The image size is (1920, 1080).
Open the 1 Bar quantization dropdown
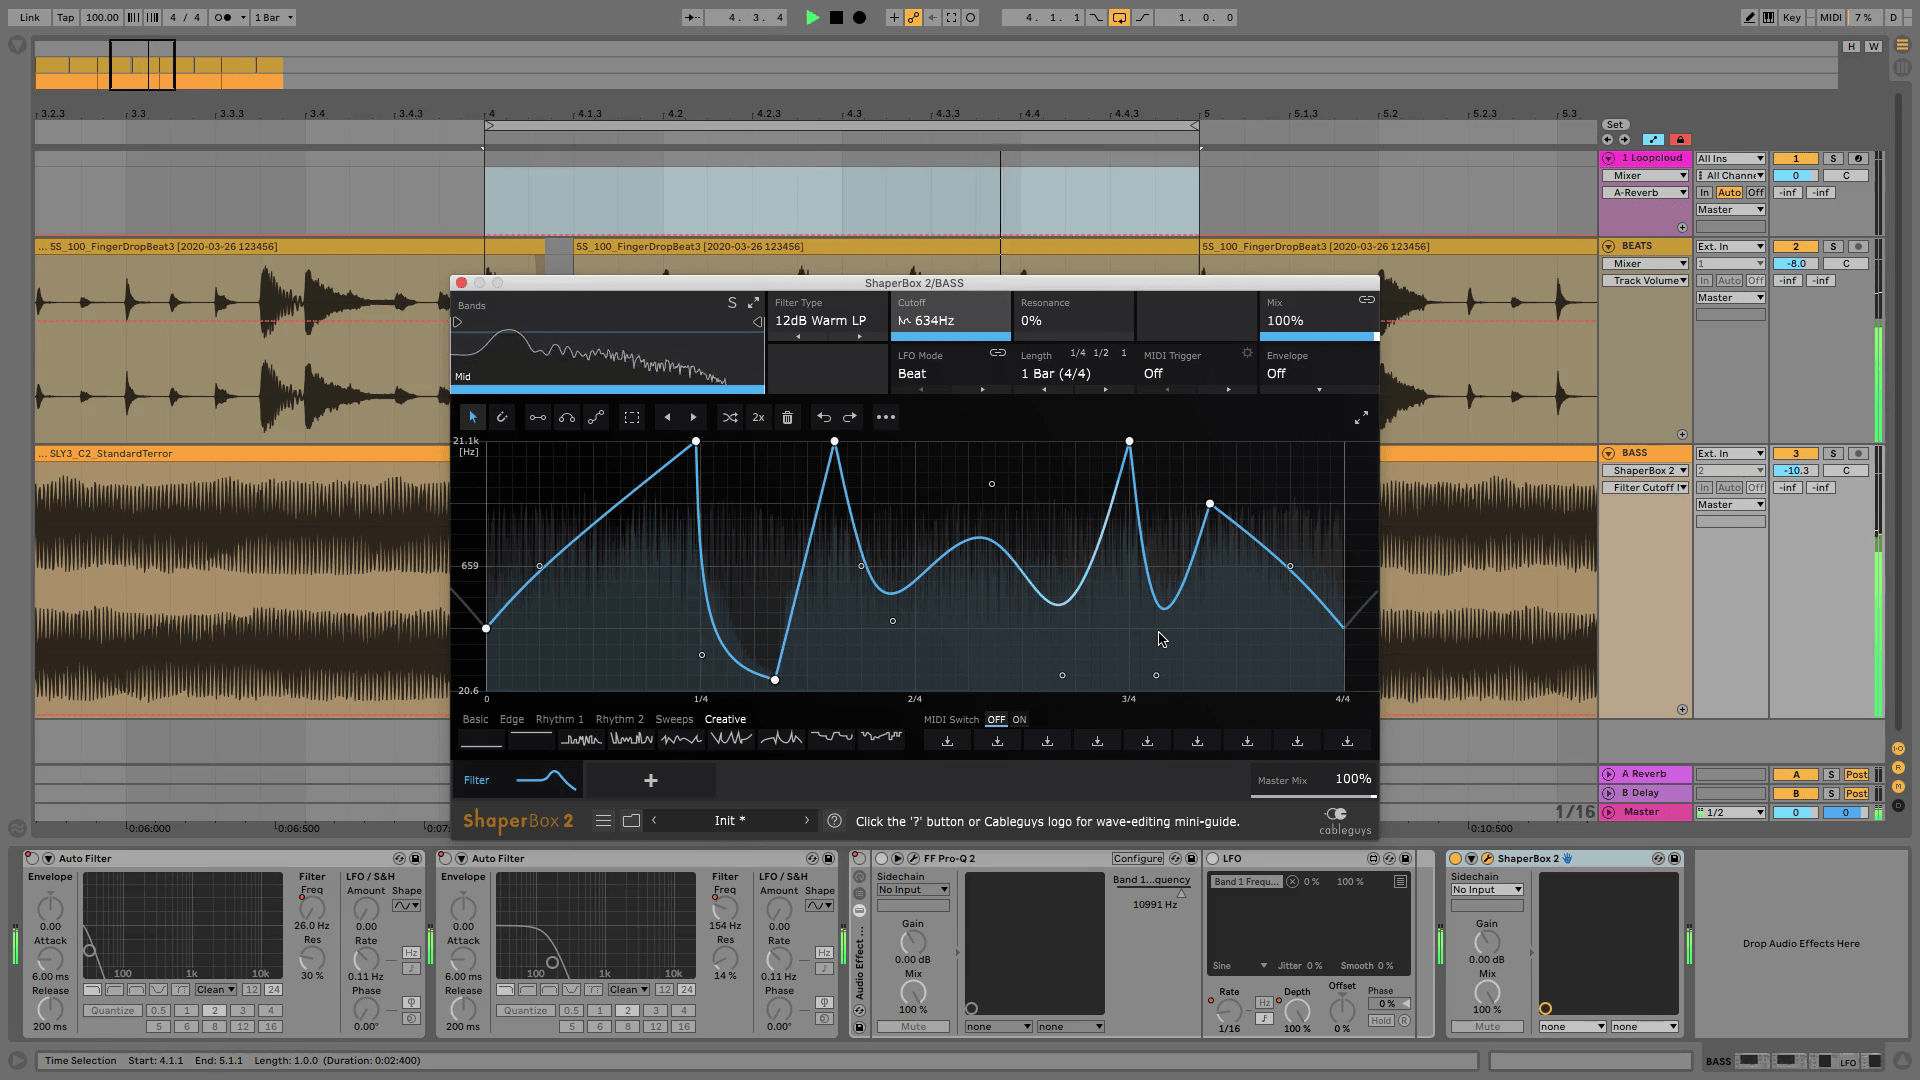tap(273, 17)
